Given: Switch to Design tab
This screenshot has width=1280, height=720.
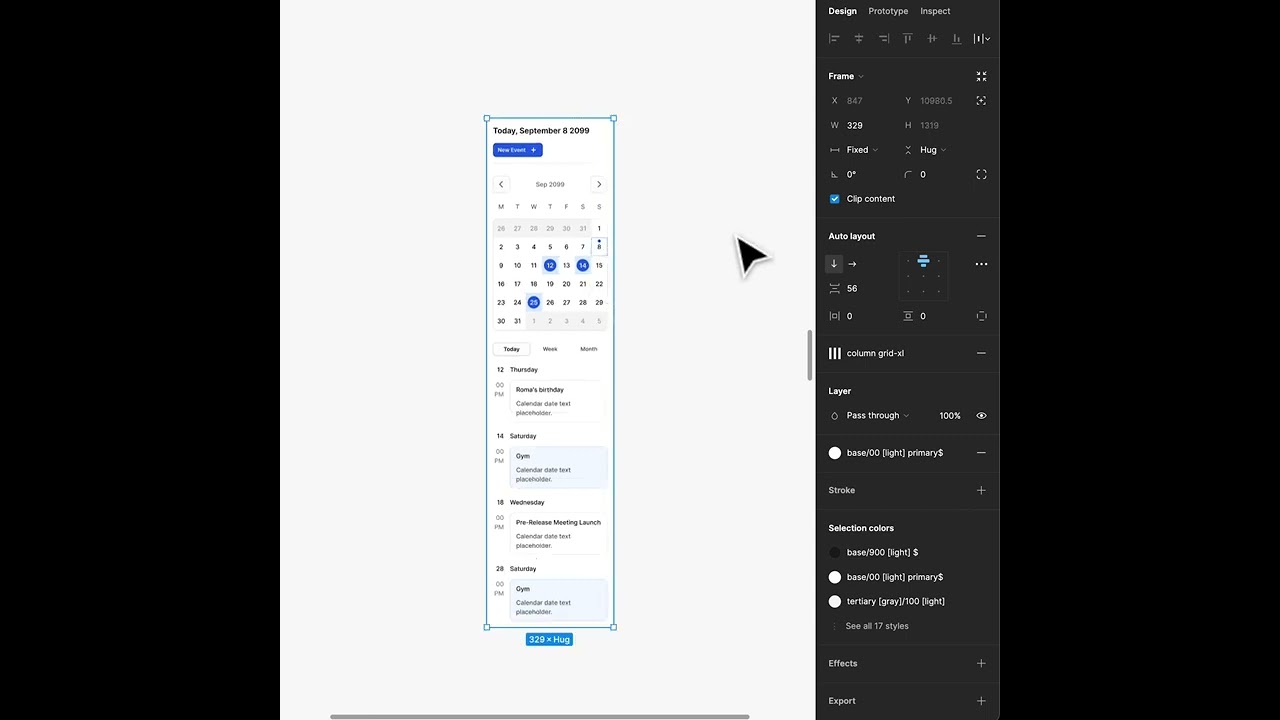Looking at the screenshot, I should 842,11.
